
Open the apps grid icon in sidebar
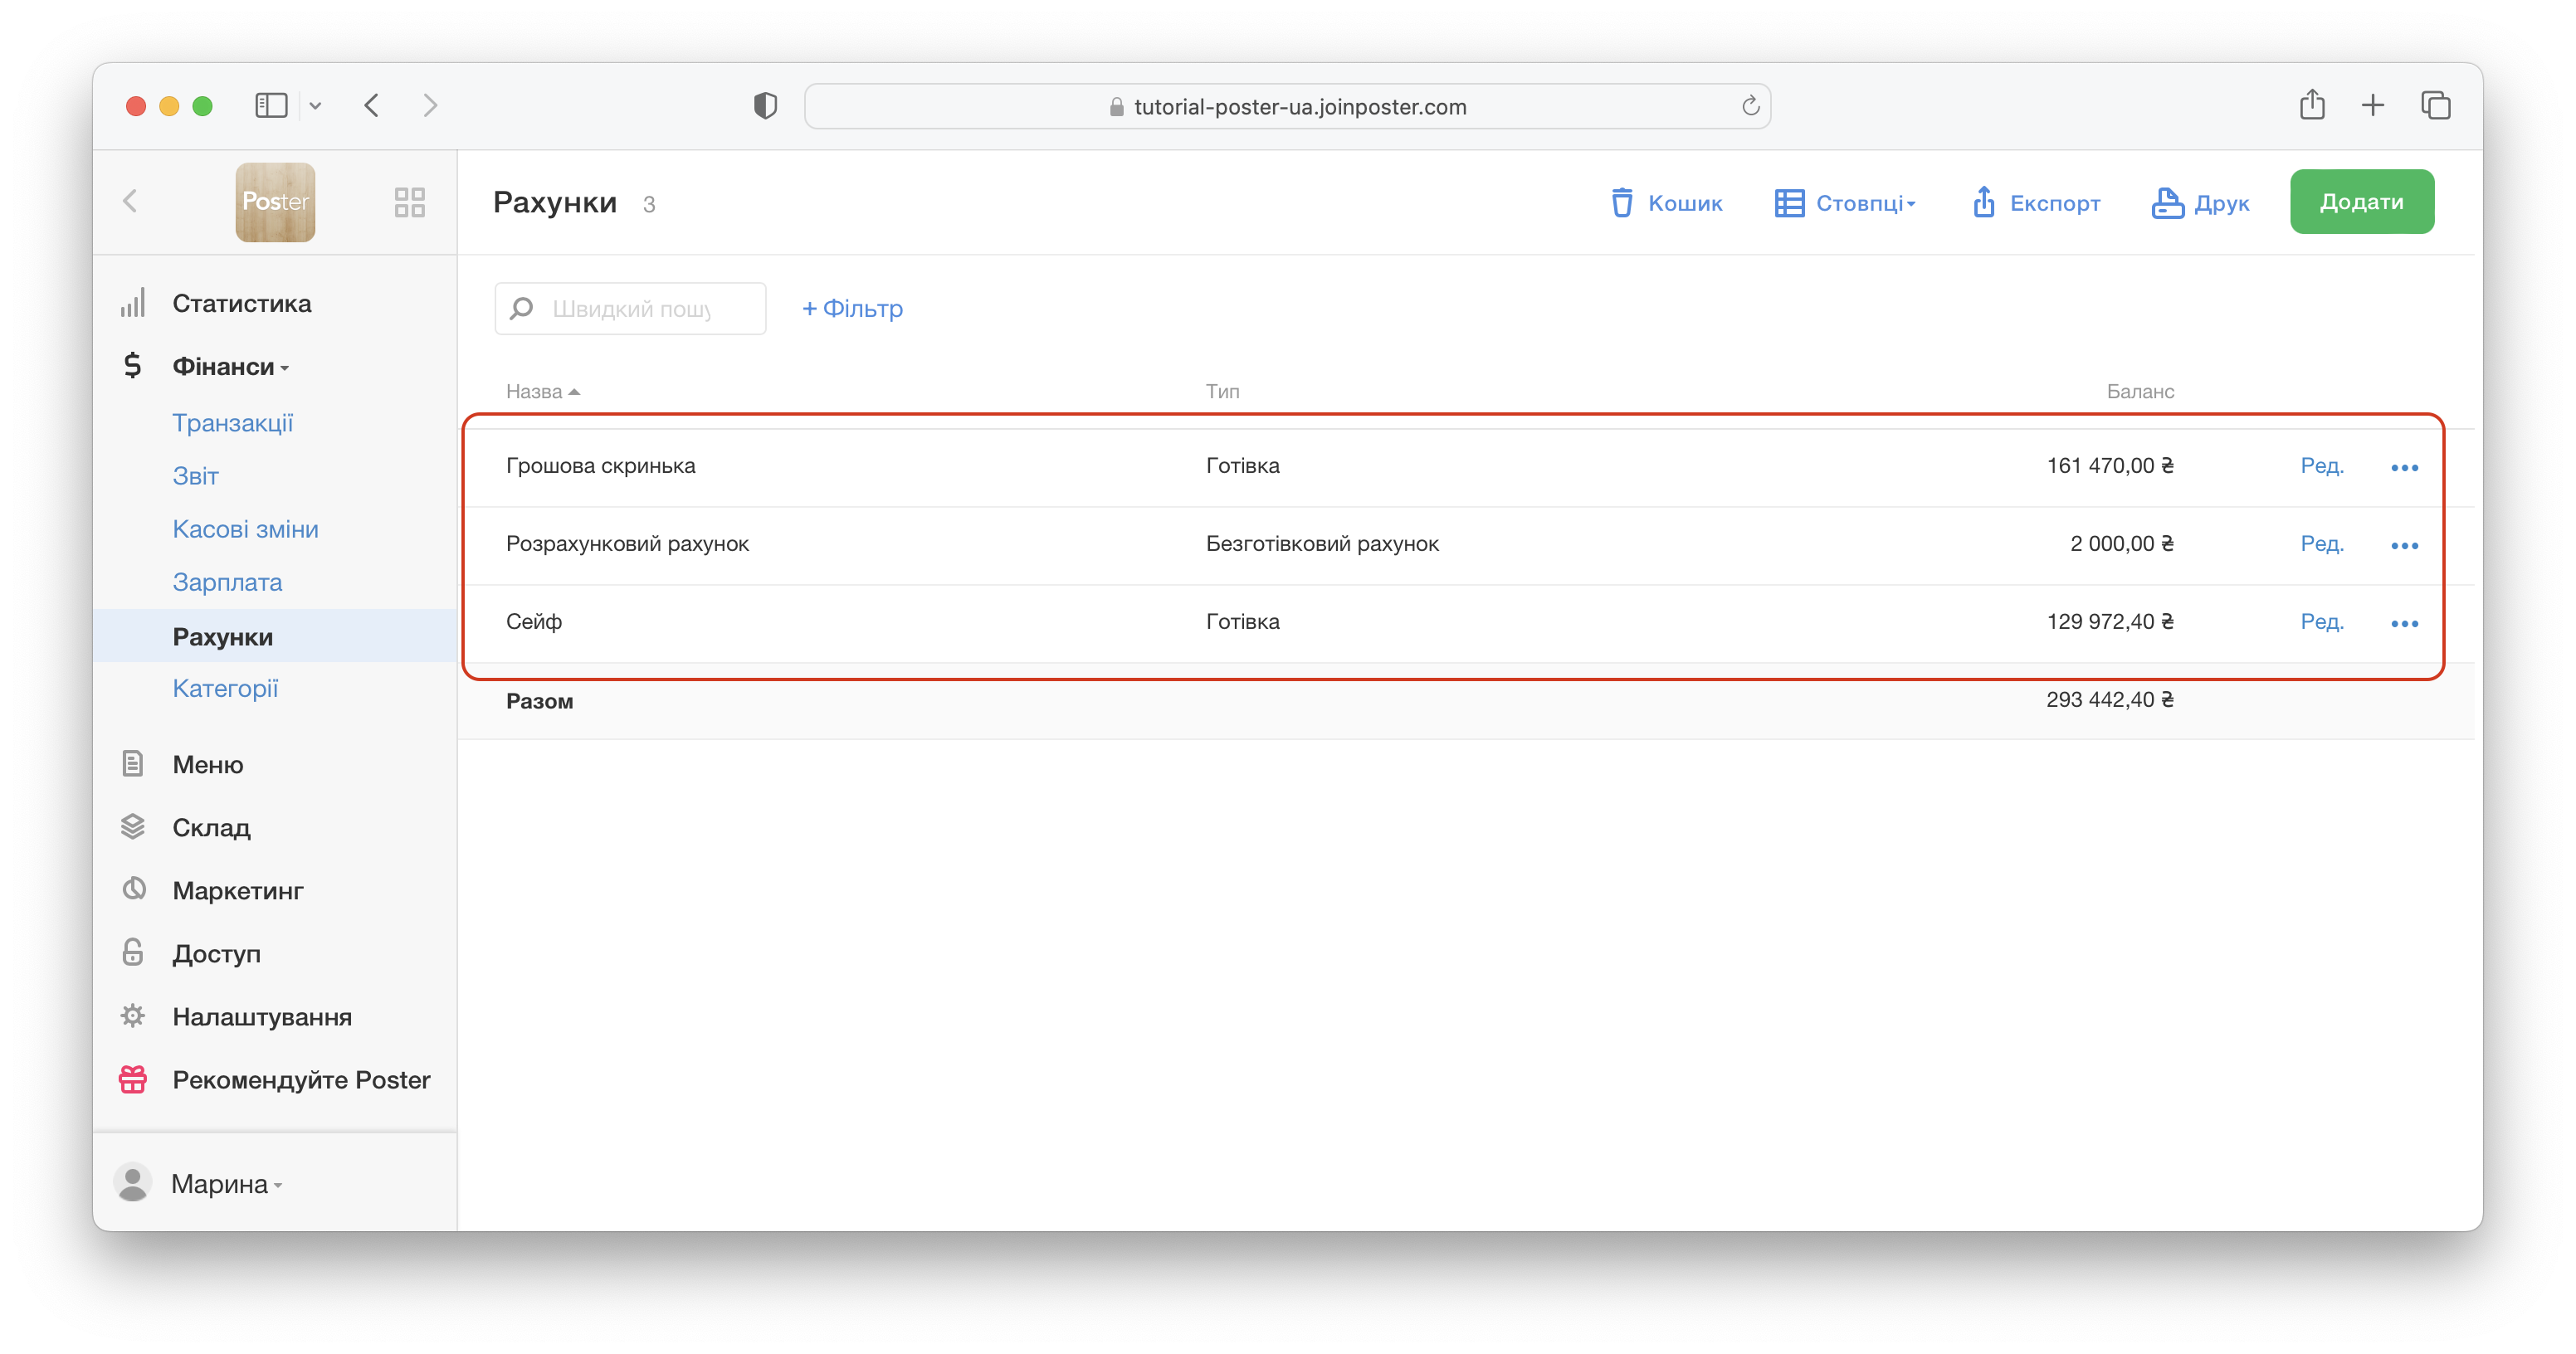click(409, 202)
